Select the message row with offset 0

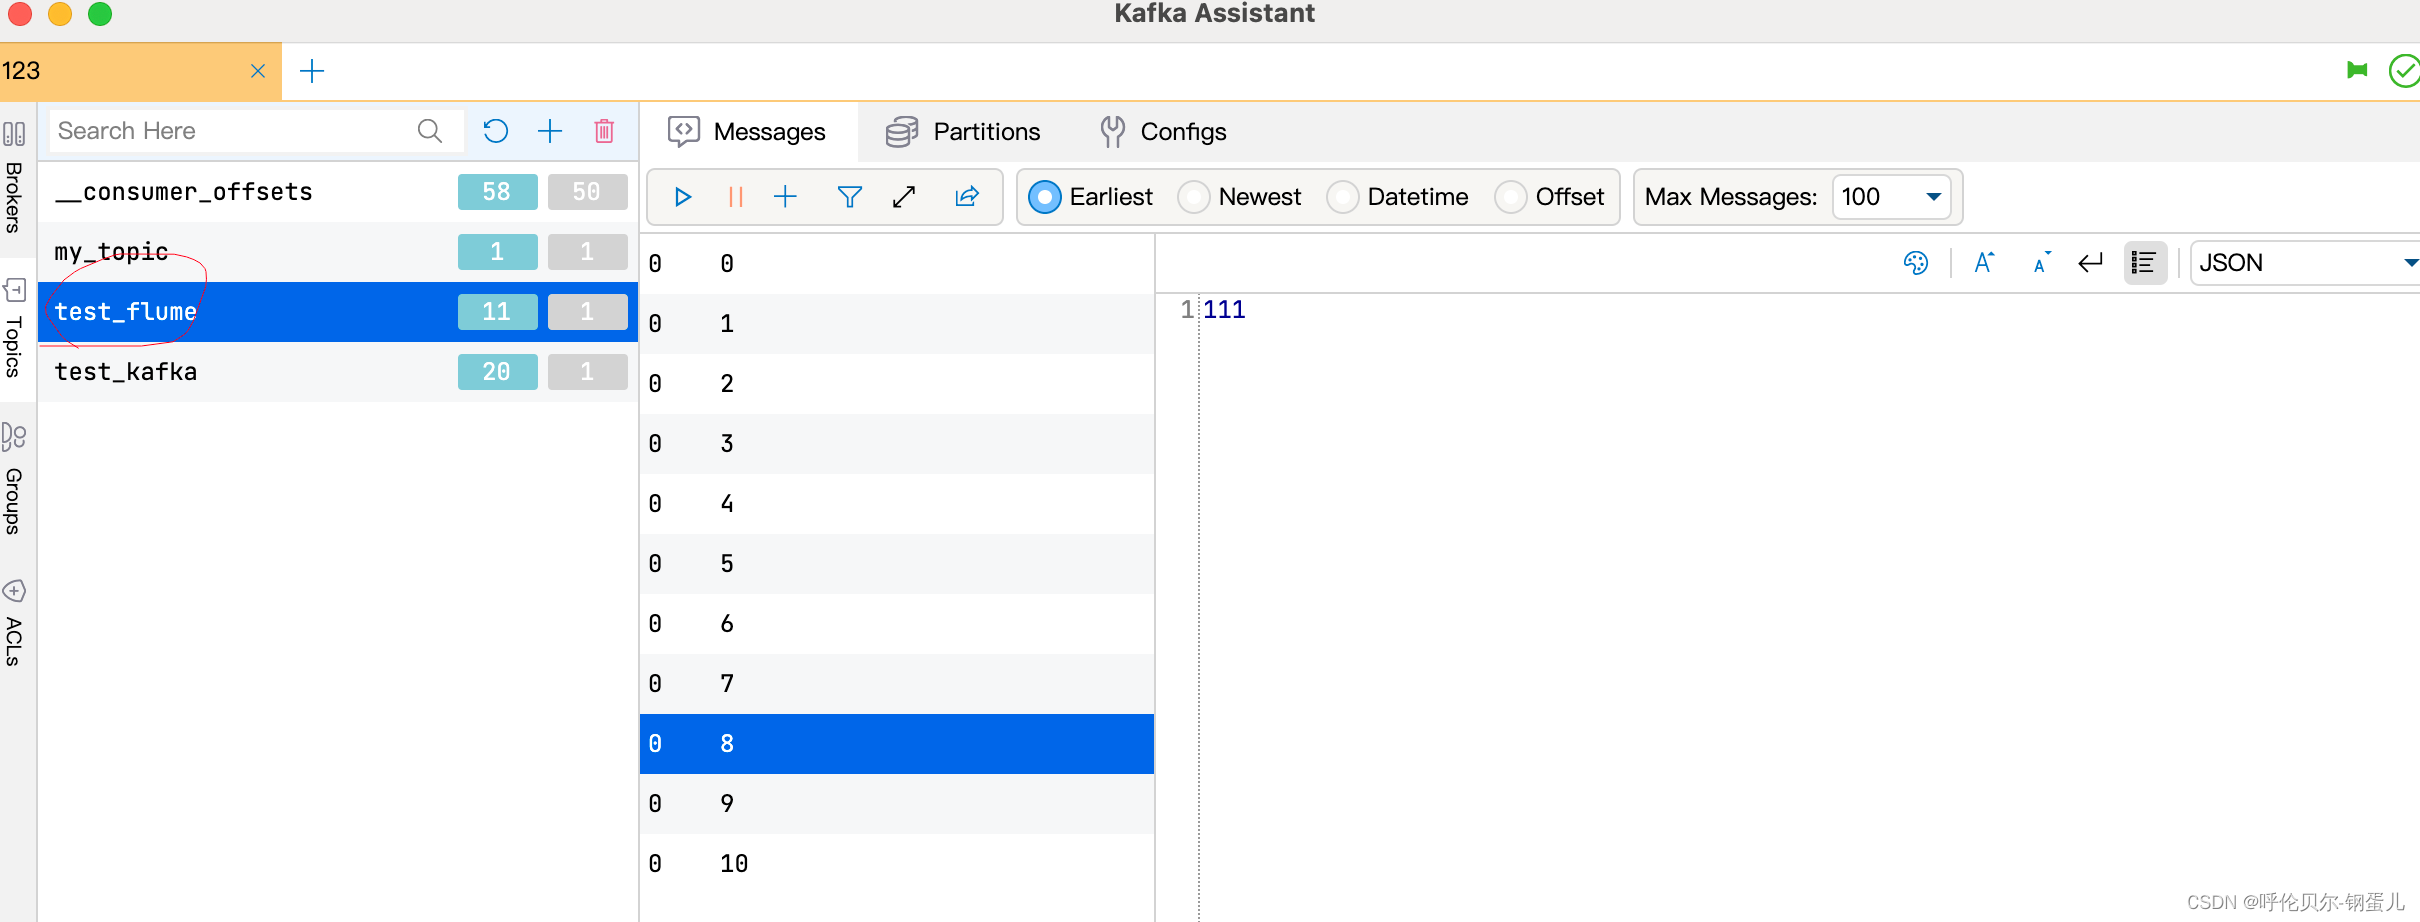click(897, 264)
